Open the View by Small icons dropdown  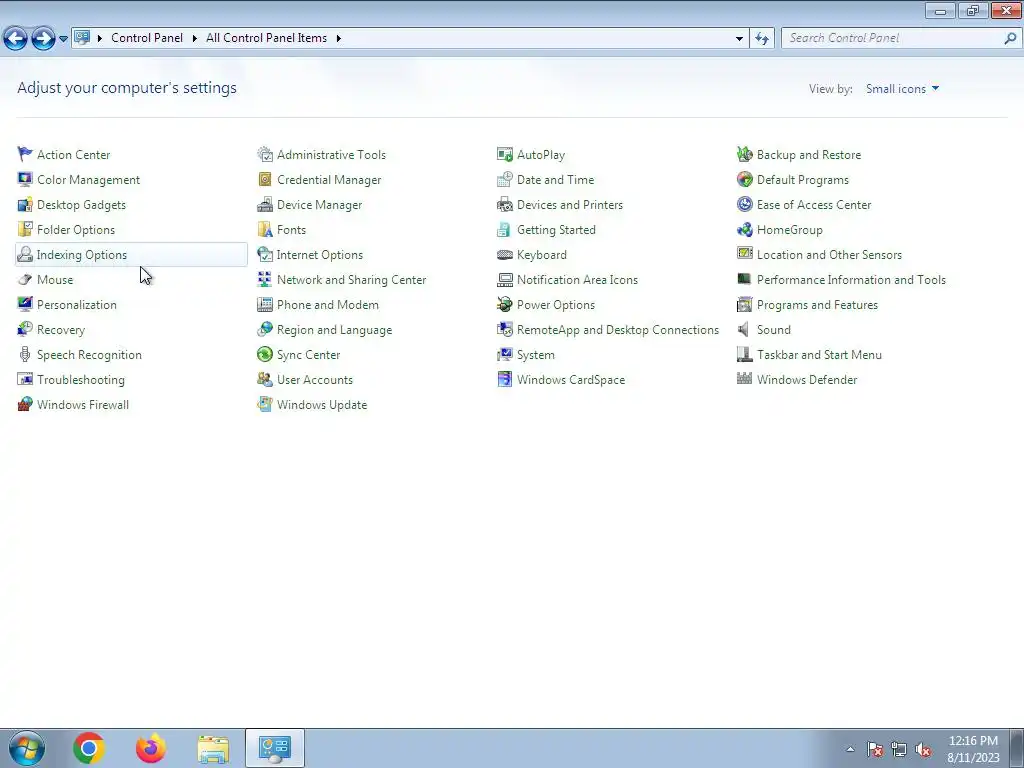point(903,89)
